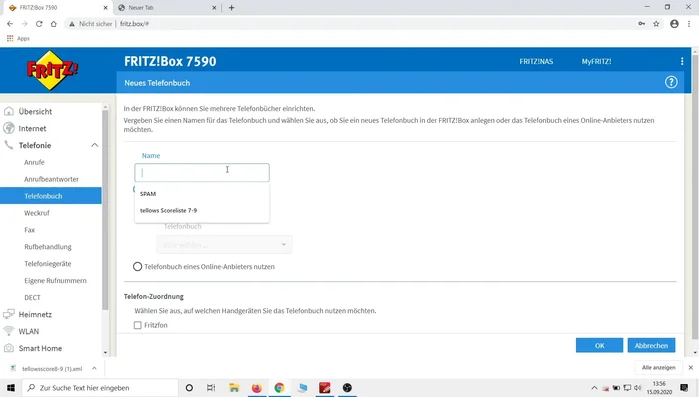Go forward in browser
This screenshot has width=699, height=397.
pyautogui.click(x=25, y=24)
